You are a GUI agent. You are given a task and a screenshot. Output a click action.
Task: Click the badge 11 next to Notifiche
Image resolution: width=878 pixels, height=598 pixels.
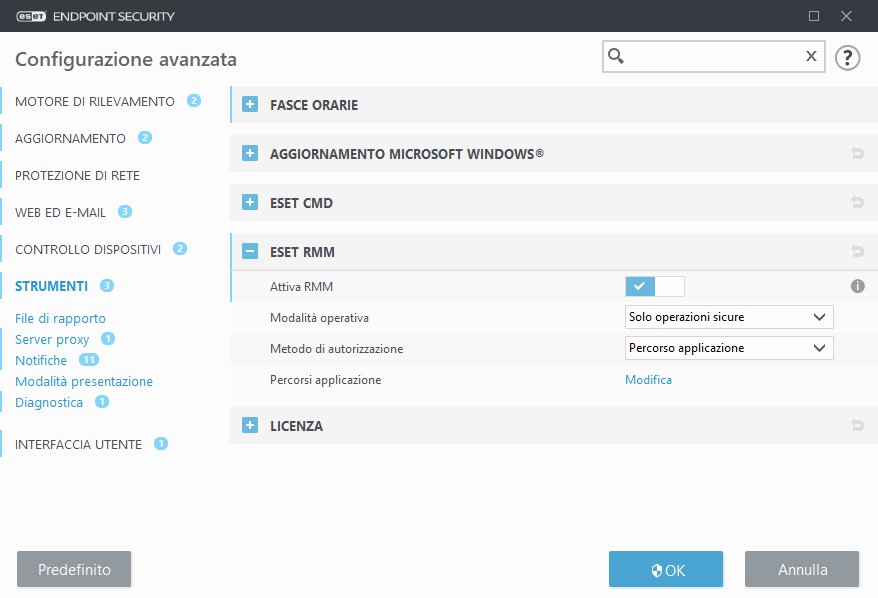click(89, 359)
